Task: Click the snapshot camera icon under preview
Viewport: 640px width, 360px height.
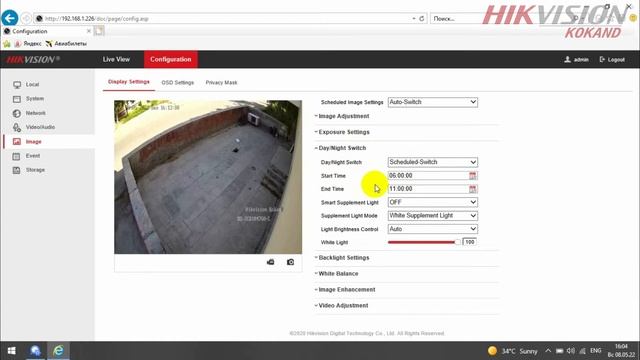Action: point(290,262)
